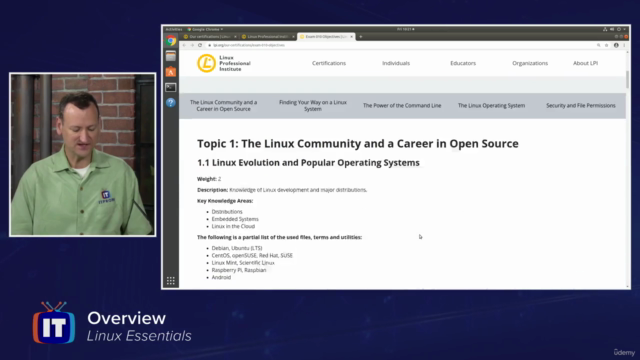
Task: Switch to the Our certifications tab
Action: (x=209, y=37)
